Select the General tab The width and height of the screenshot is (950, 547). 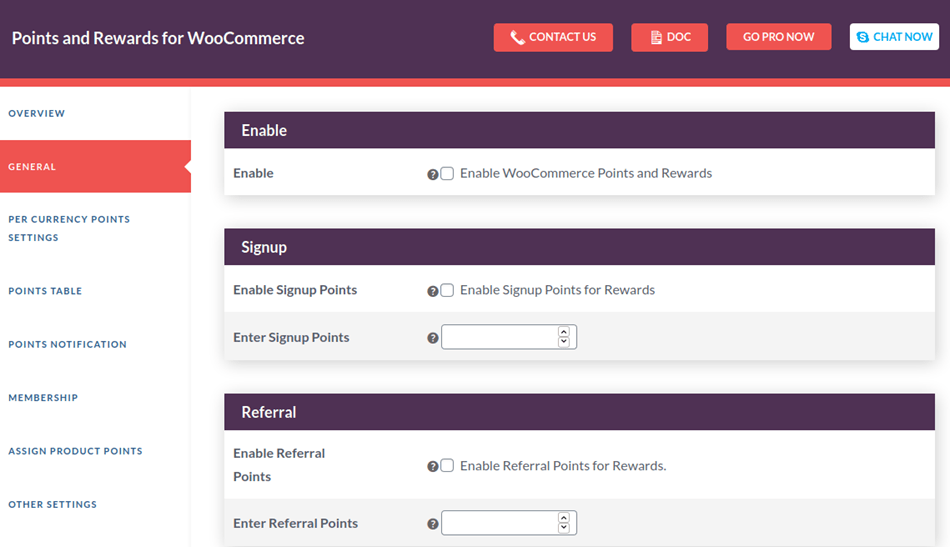click(x=95, y=167)
